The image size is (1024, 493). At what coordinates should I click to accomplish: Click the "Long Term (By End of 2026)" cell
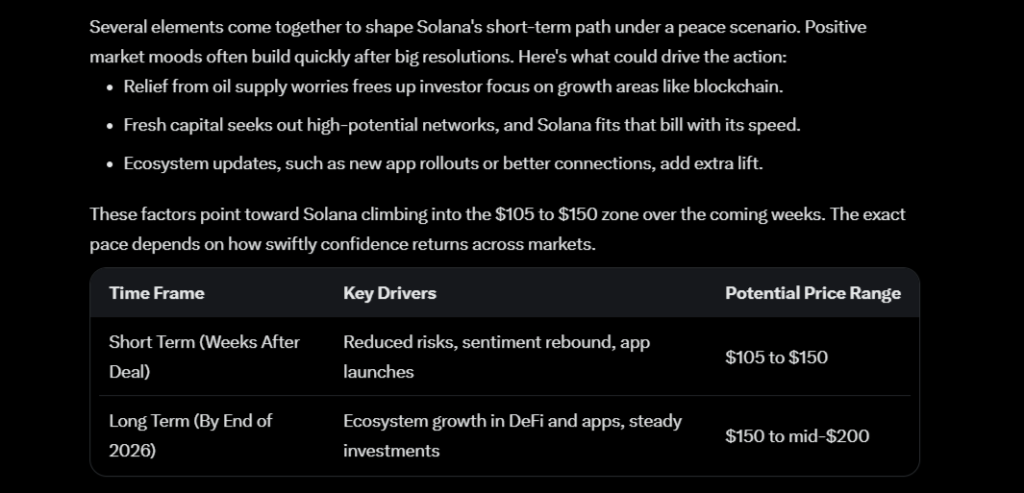[x=190, y=435]
